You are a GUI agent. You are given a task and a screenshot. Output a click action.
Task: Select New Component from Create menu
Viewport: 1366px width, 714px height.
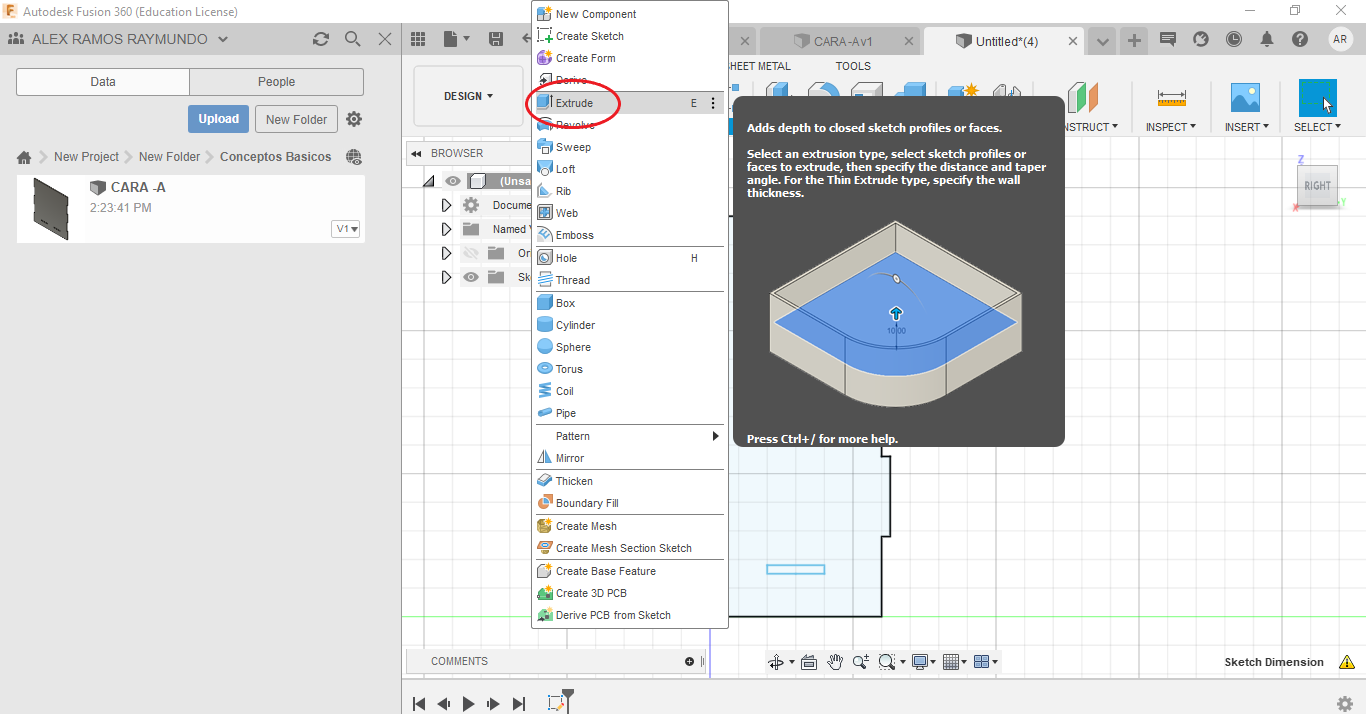[x=629, y=14]
